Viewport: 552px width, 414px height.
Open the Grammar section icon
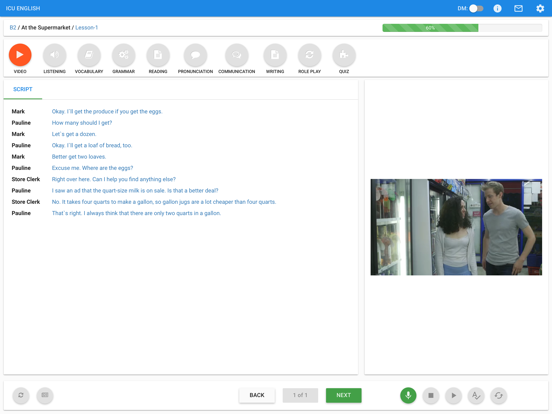124,55
